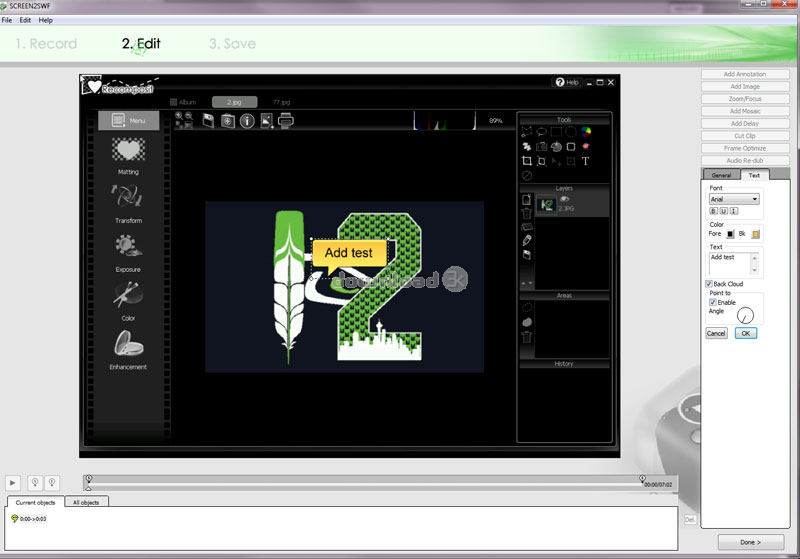The width and height of the screenshot is (800, 559).
Task: Click the Menu button in Recomposit
Action: tap(129, 120)
